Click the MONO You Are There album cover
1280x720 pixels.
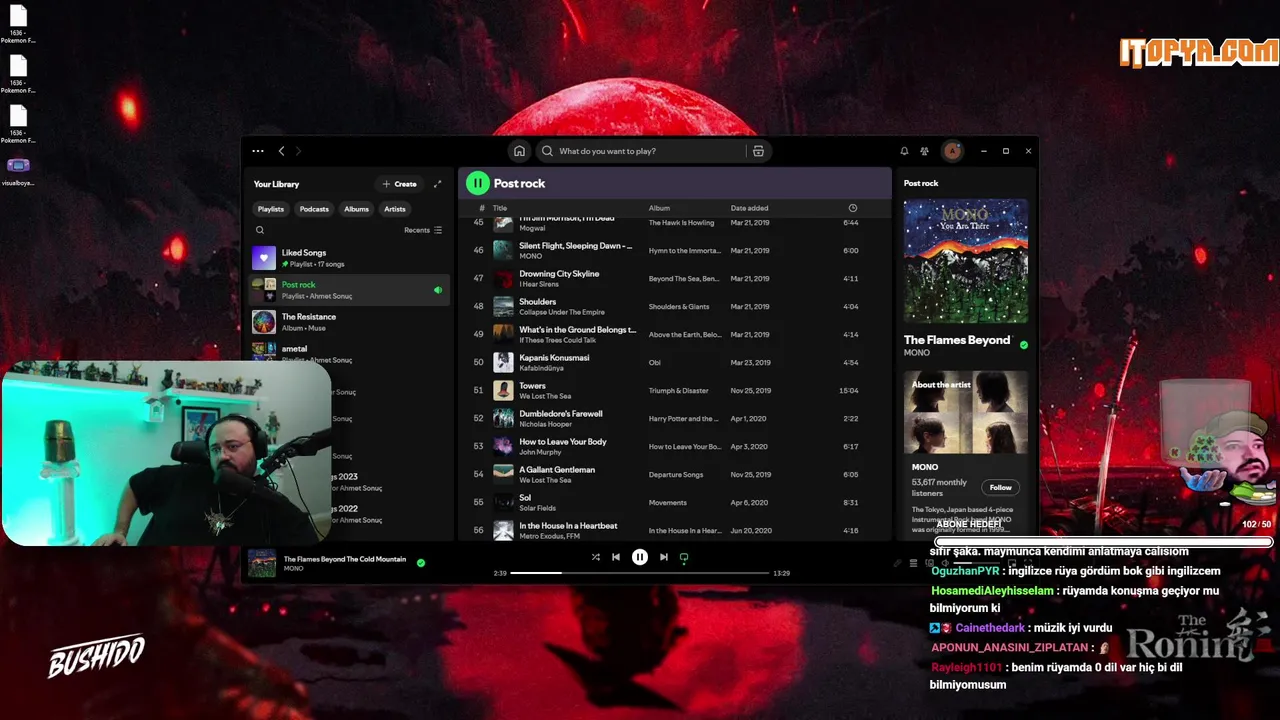tap(966, 261)
